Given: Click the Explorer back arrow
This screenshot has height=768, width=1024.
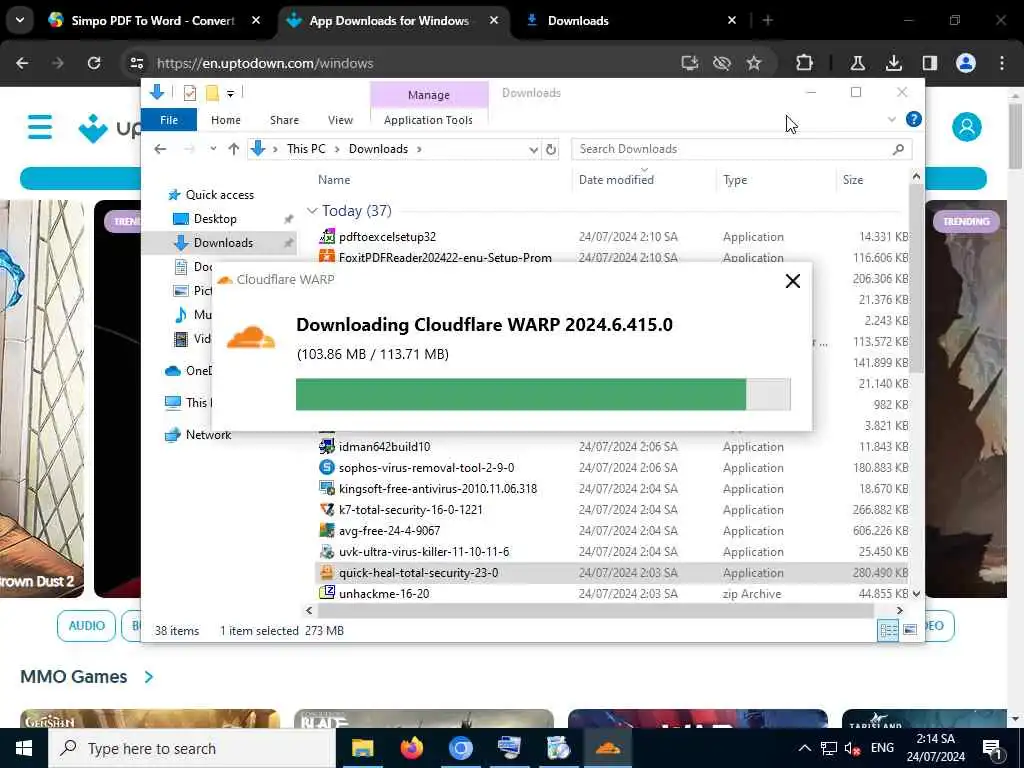Looking at the screenshot, I should click(x=160, y=149).
